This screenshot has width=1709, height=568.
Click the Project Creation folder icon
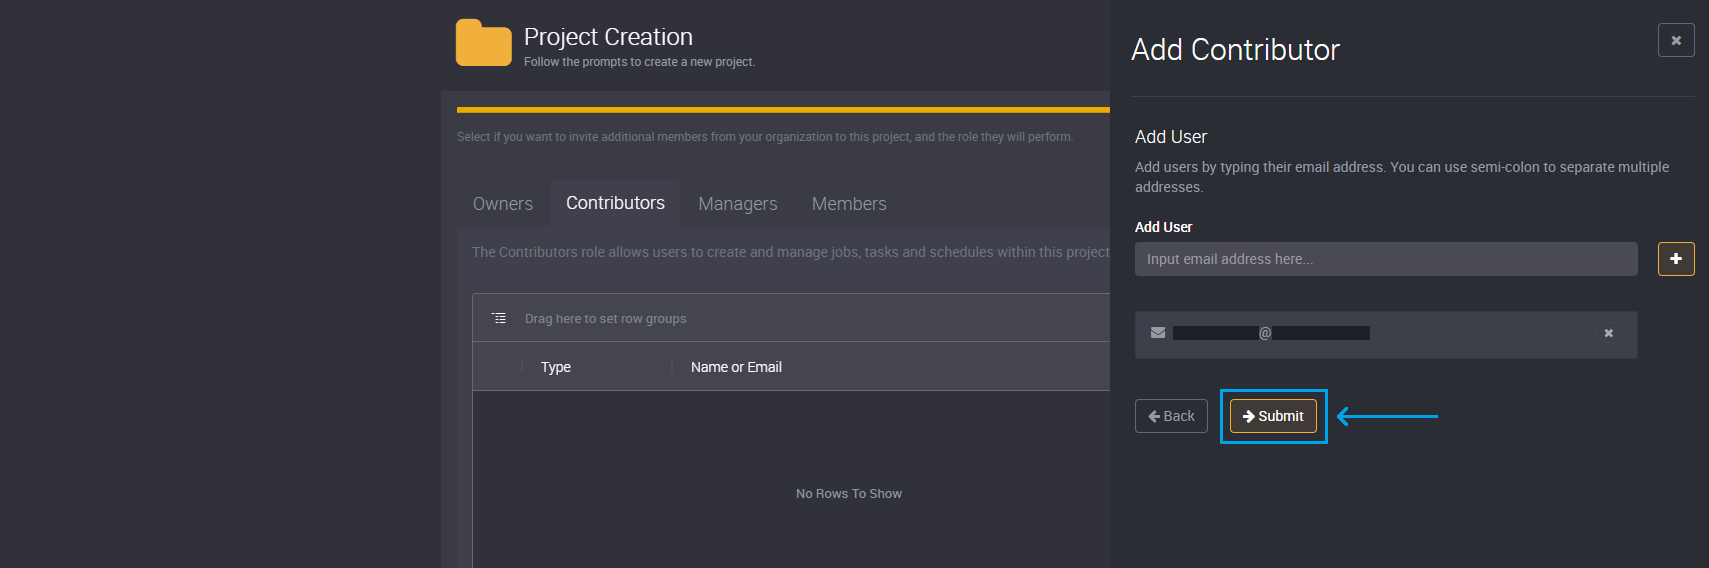[484, 43]
